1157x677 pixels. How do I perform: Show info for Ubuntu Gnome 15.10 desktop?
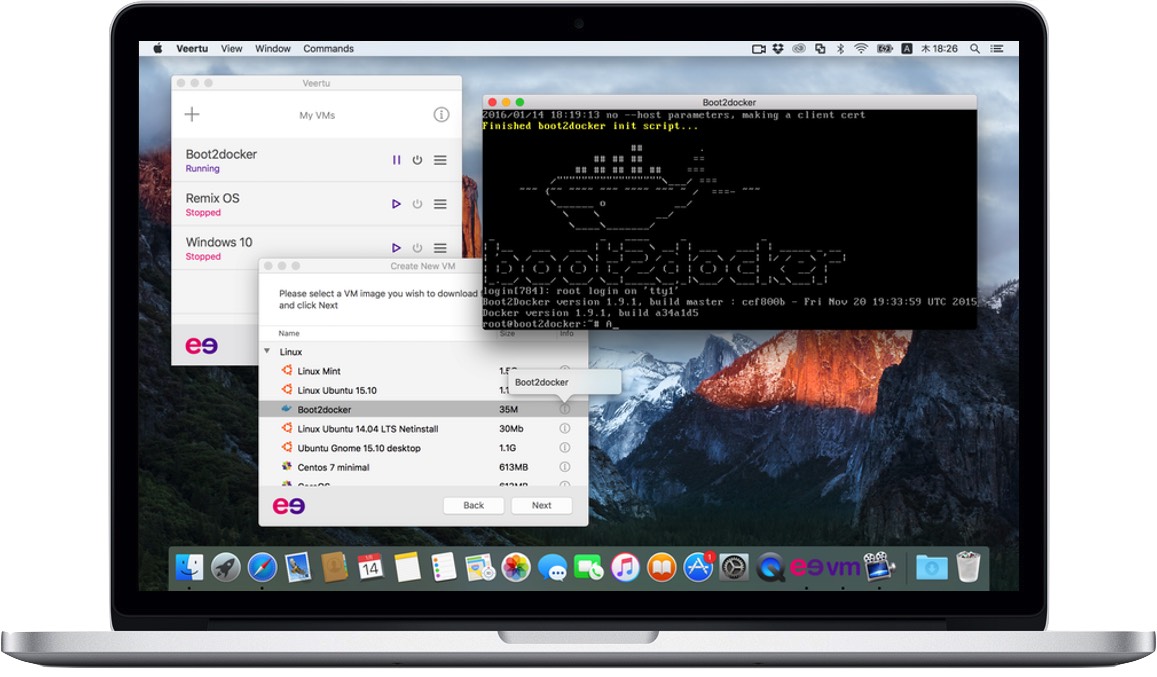coord(564,447)
